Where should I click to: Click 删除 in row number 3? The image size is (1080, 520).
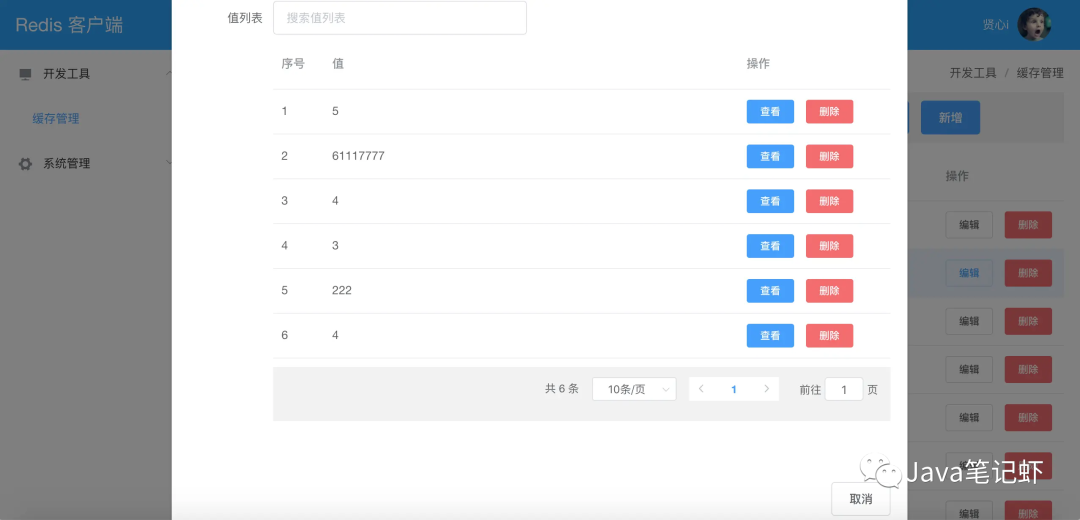[x=829, y=201]
